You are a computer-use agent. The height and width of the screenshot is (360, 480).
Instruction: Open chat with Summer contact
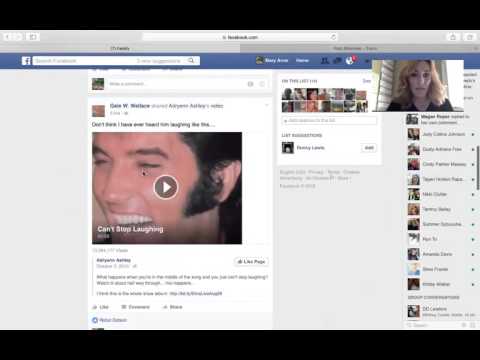pyautogui.click(x=441, y=224)
